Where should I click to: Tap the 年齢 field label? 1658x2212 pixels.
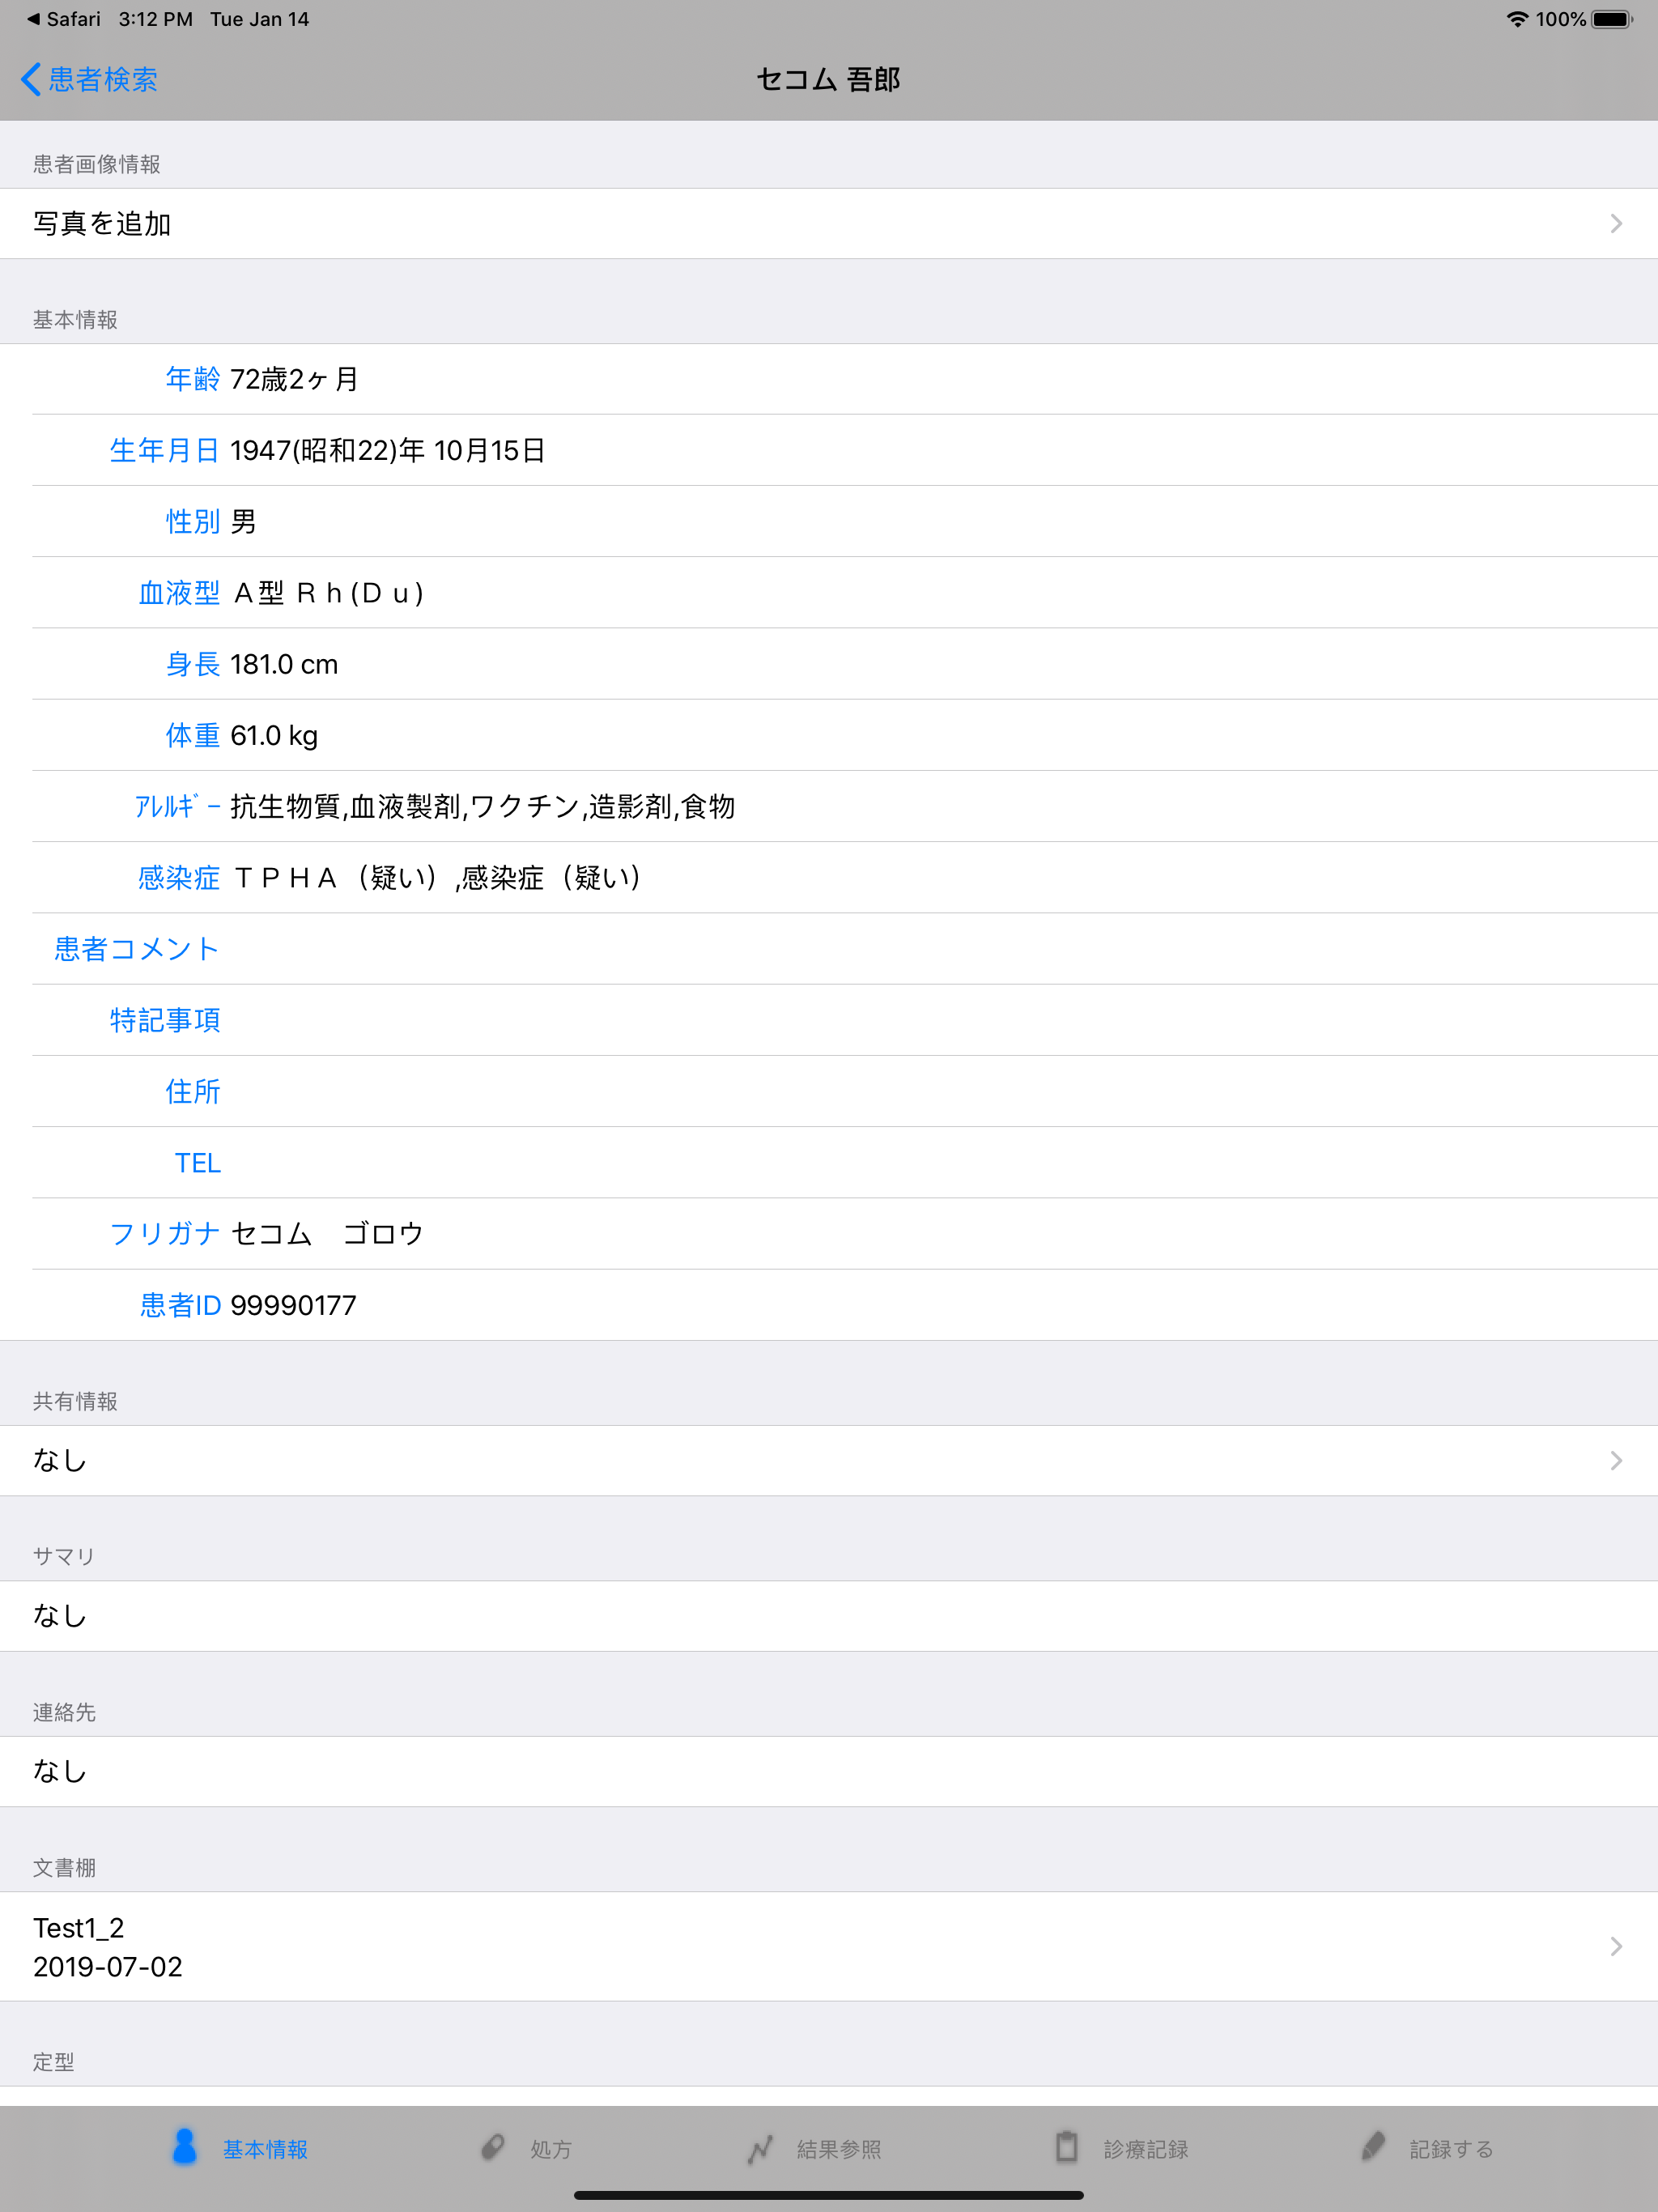193,379
